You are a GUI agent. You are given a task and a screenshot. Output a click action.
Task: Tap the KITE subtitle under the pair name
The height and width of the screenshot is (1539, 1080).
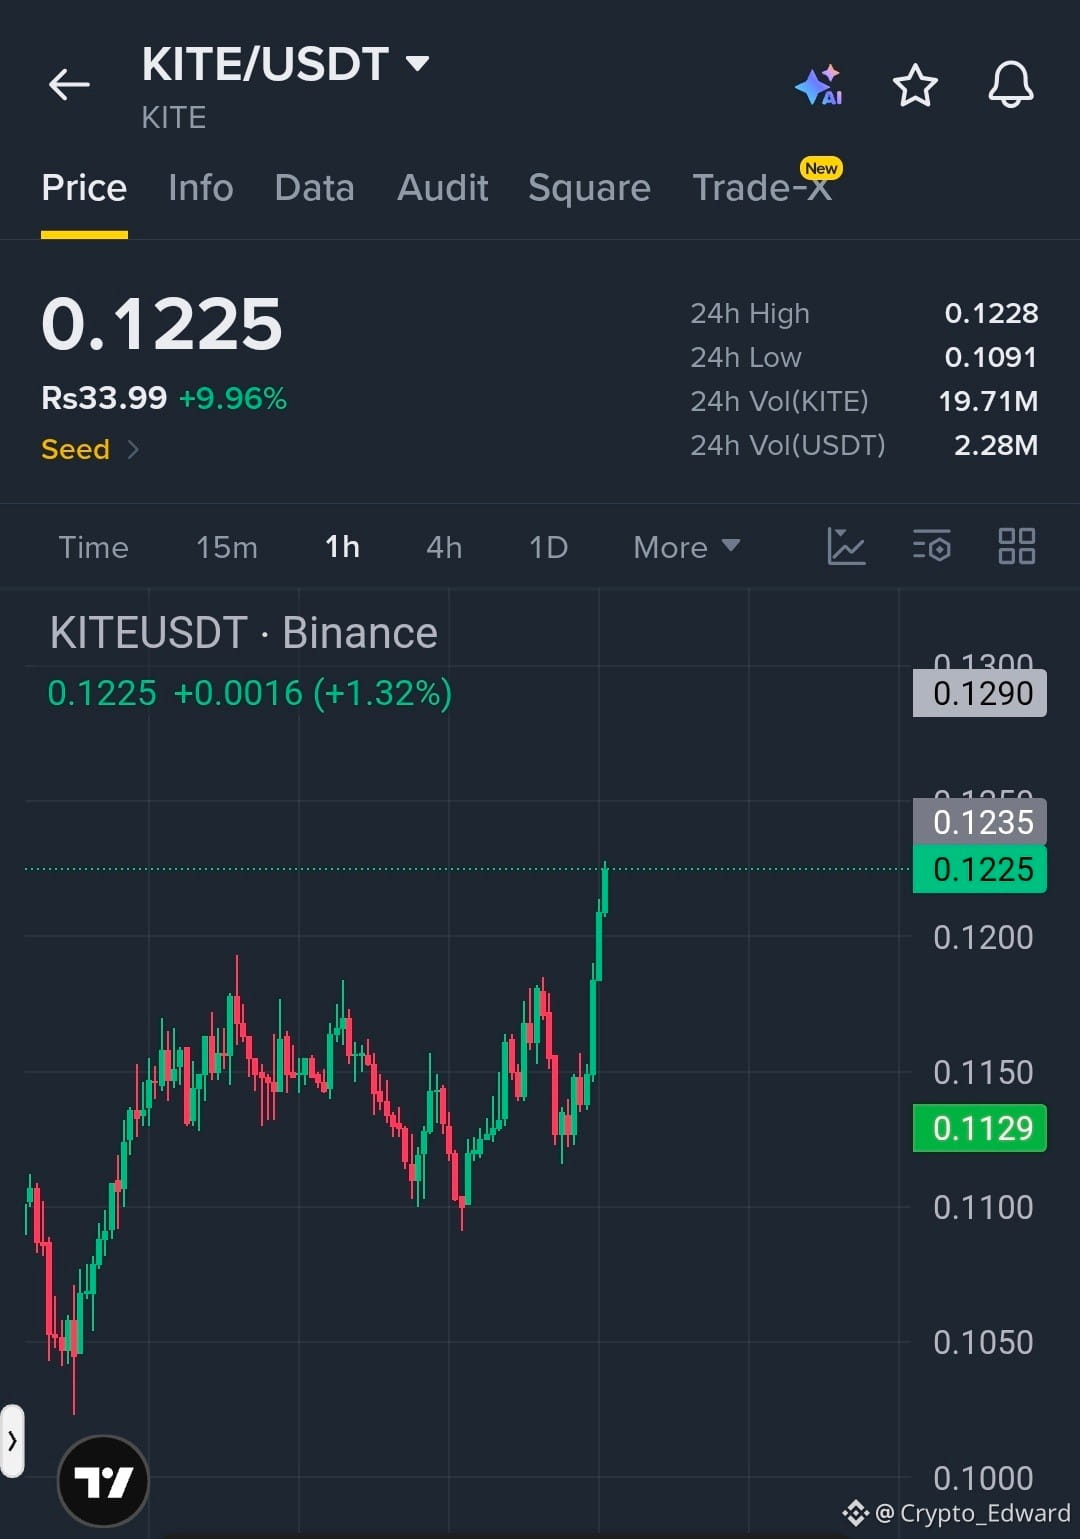click(x=174, y=118)
